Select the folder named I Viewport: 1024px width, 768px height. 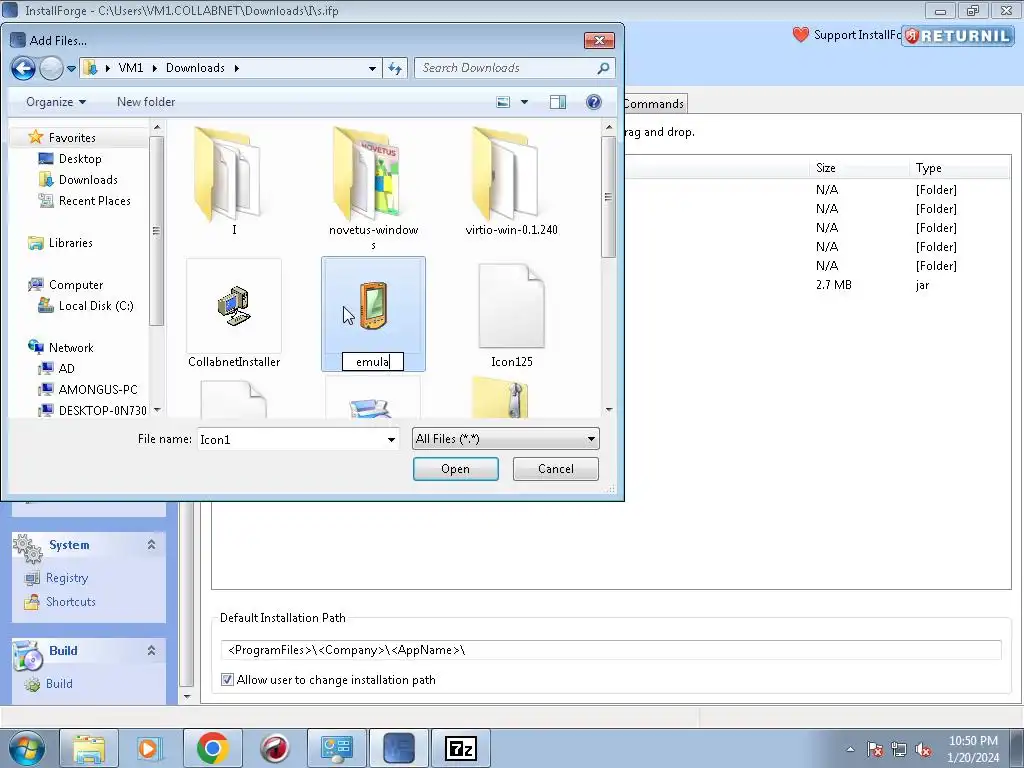[x=234, y=180]
